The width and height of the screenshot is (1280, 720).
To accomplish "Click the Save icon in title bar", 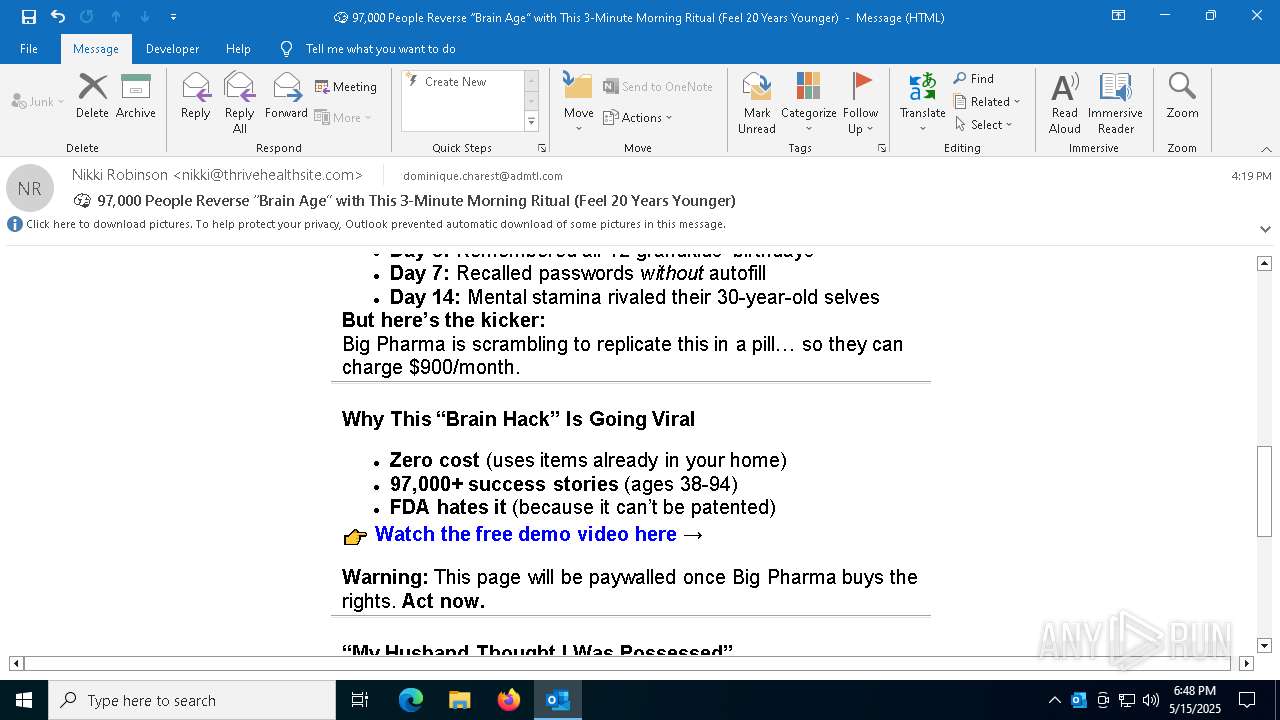I will [29, 17].
